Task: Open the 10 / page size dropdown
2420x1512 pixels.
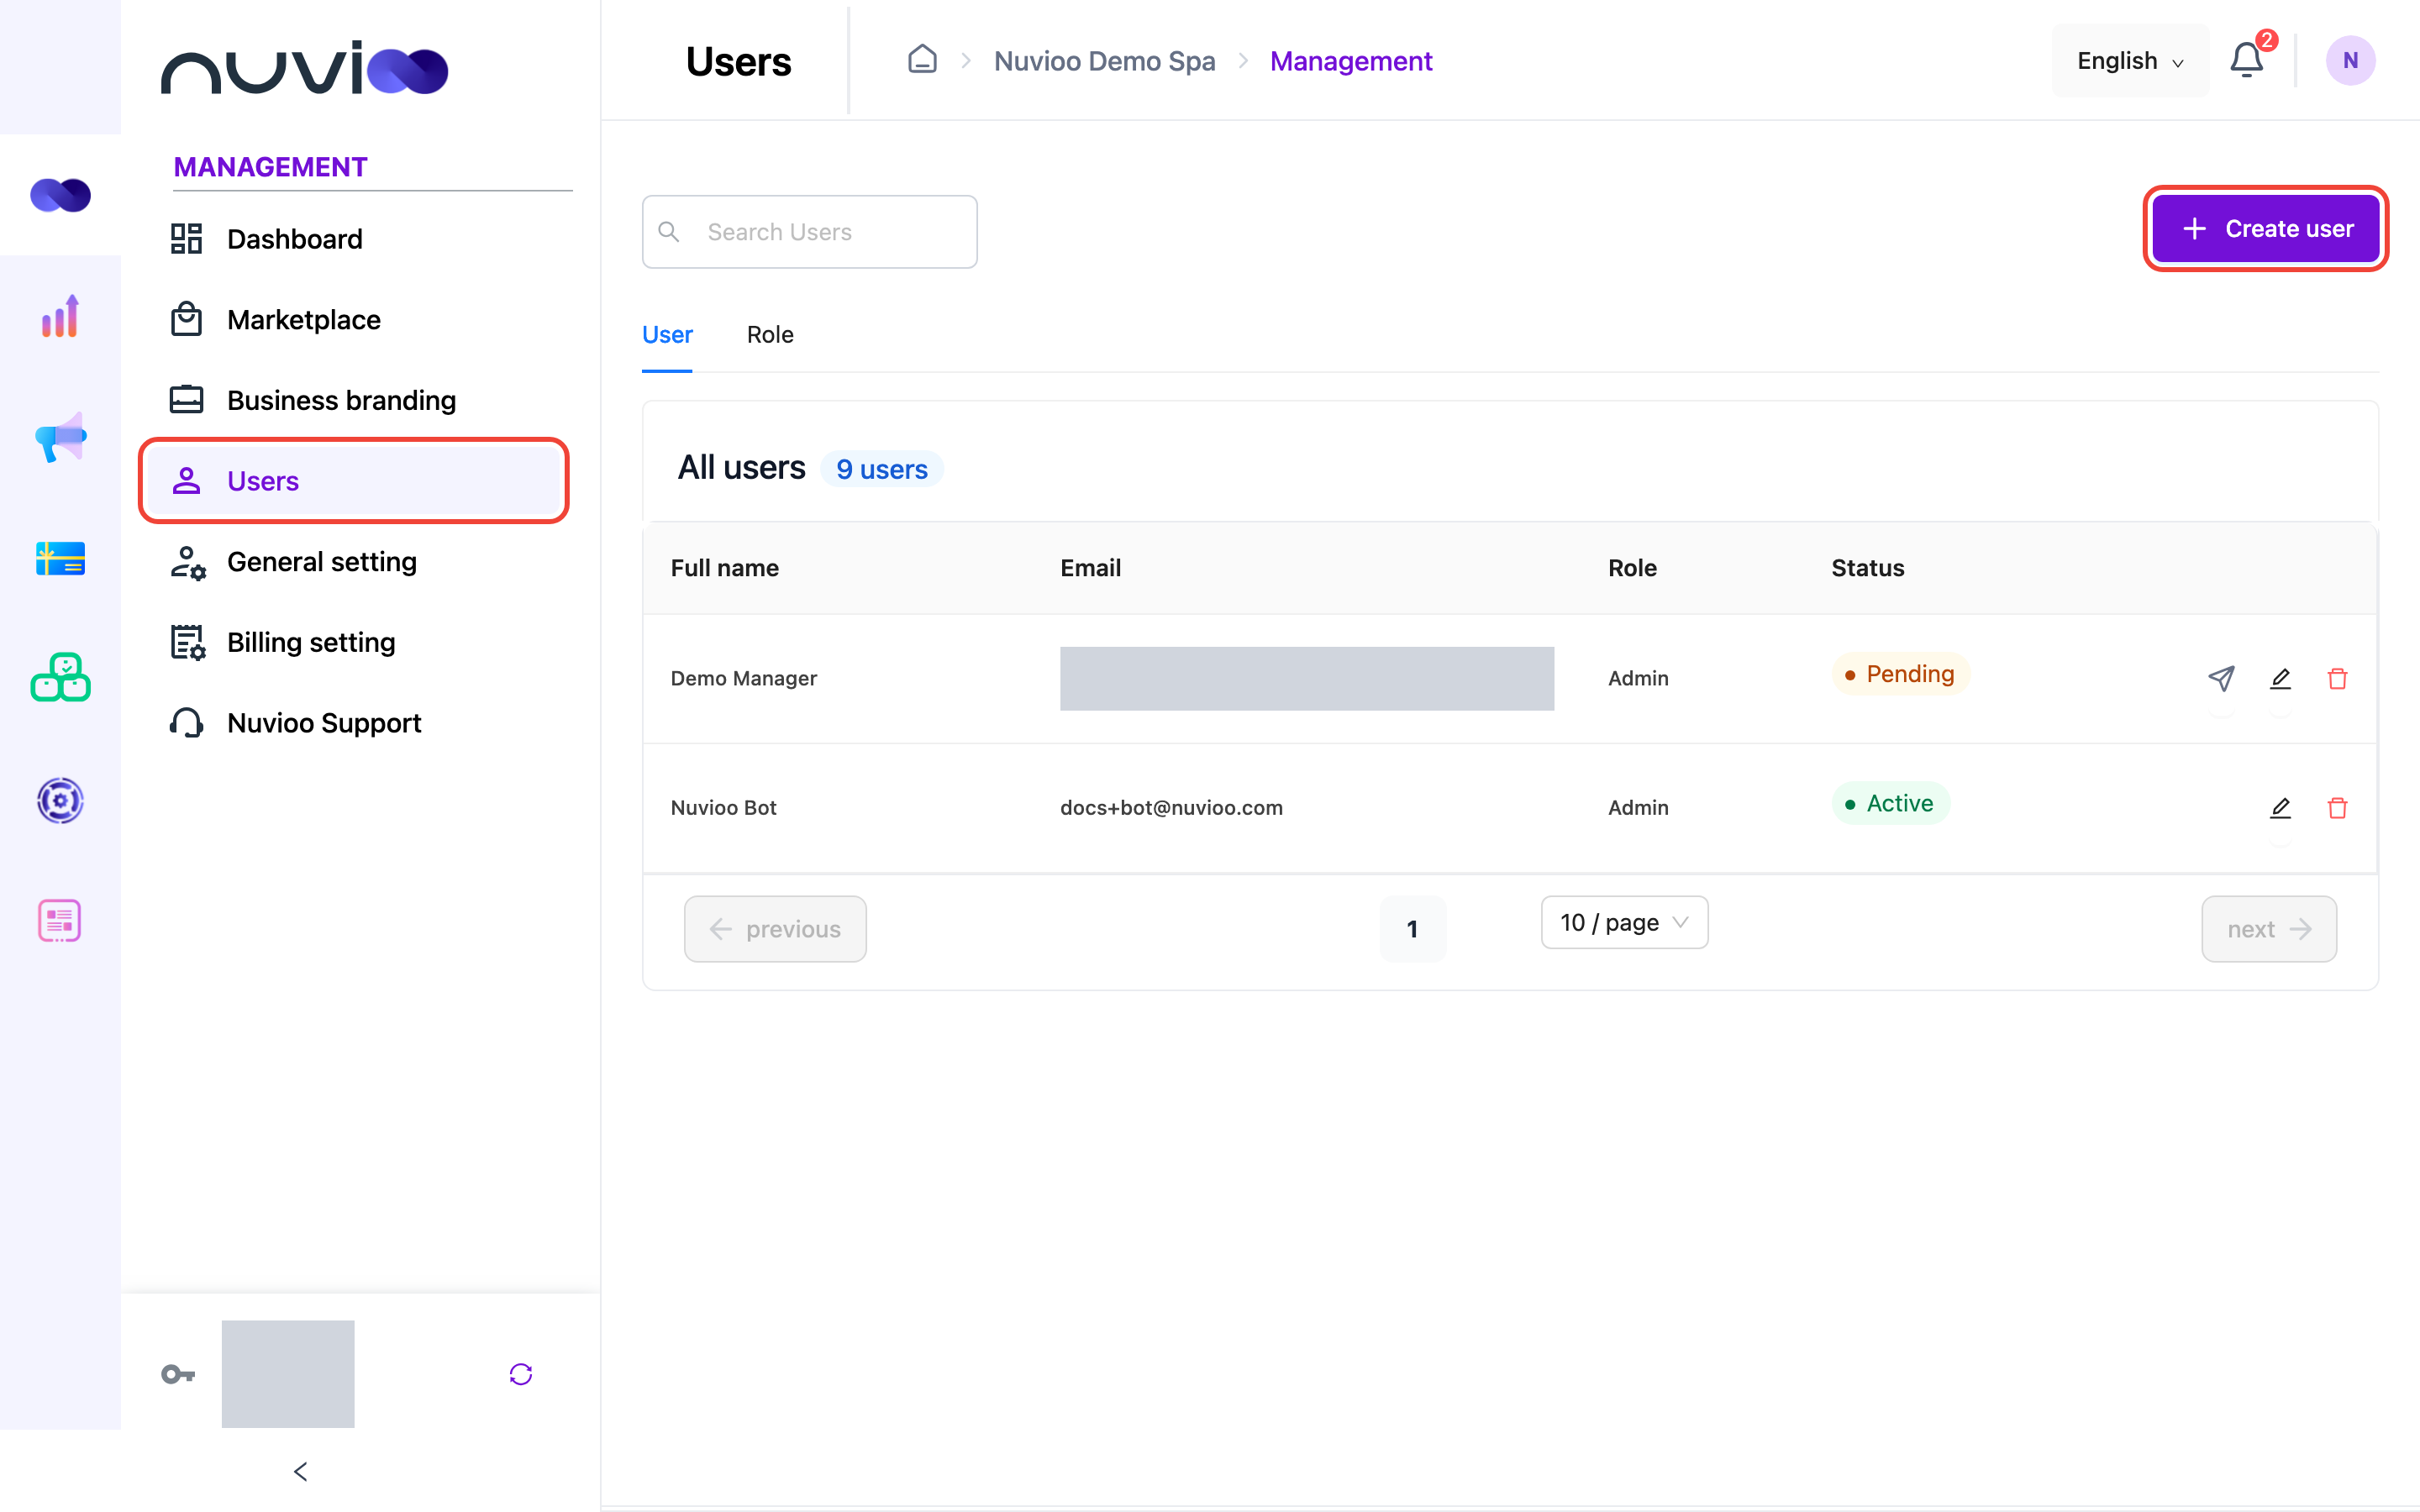Action: 1624,922
